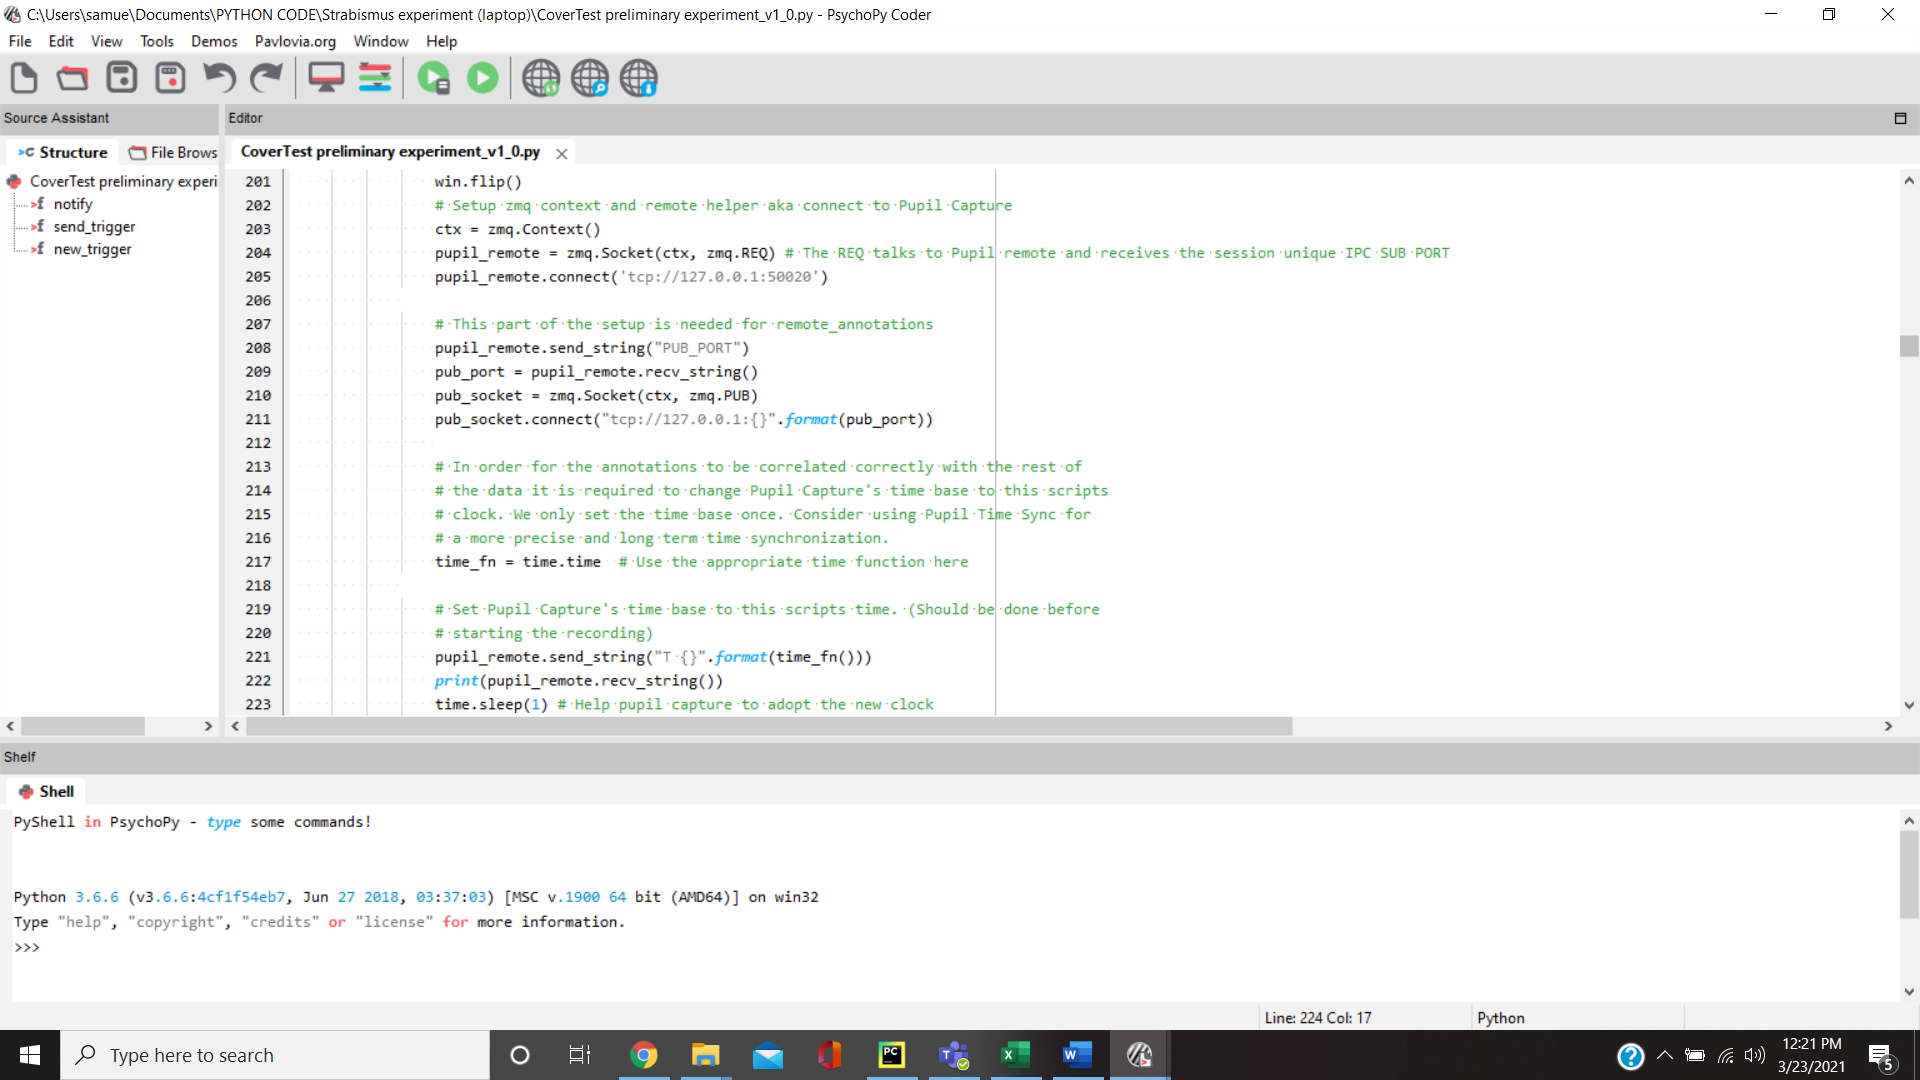Save the current file
This screenshot has width=1920, height=1080.
122,78
